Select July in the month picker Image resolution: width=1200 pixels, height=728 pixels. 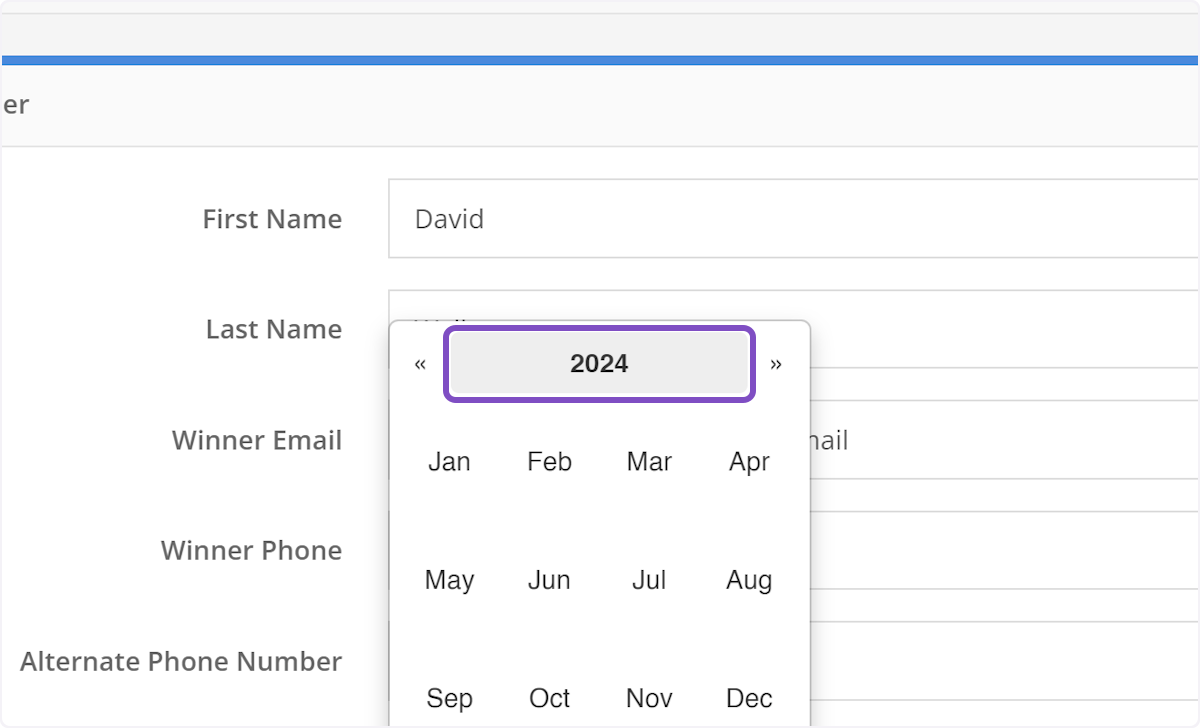pyautogui.click(x=648, y=580)
